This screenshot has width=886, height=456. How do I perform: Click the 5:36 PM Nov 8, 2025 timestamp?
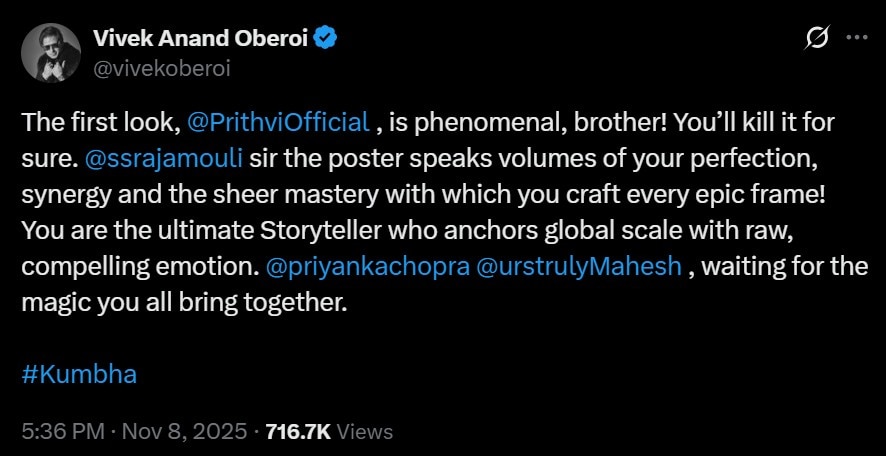tap(134, 432)
